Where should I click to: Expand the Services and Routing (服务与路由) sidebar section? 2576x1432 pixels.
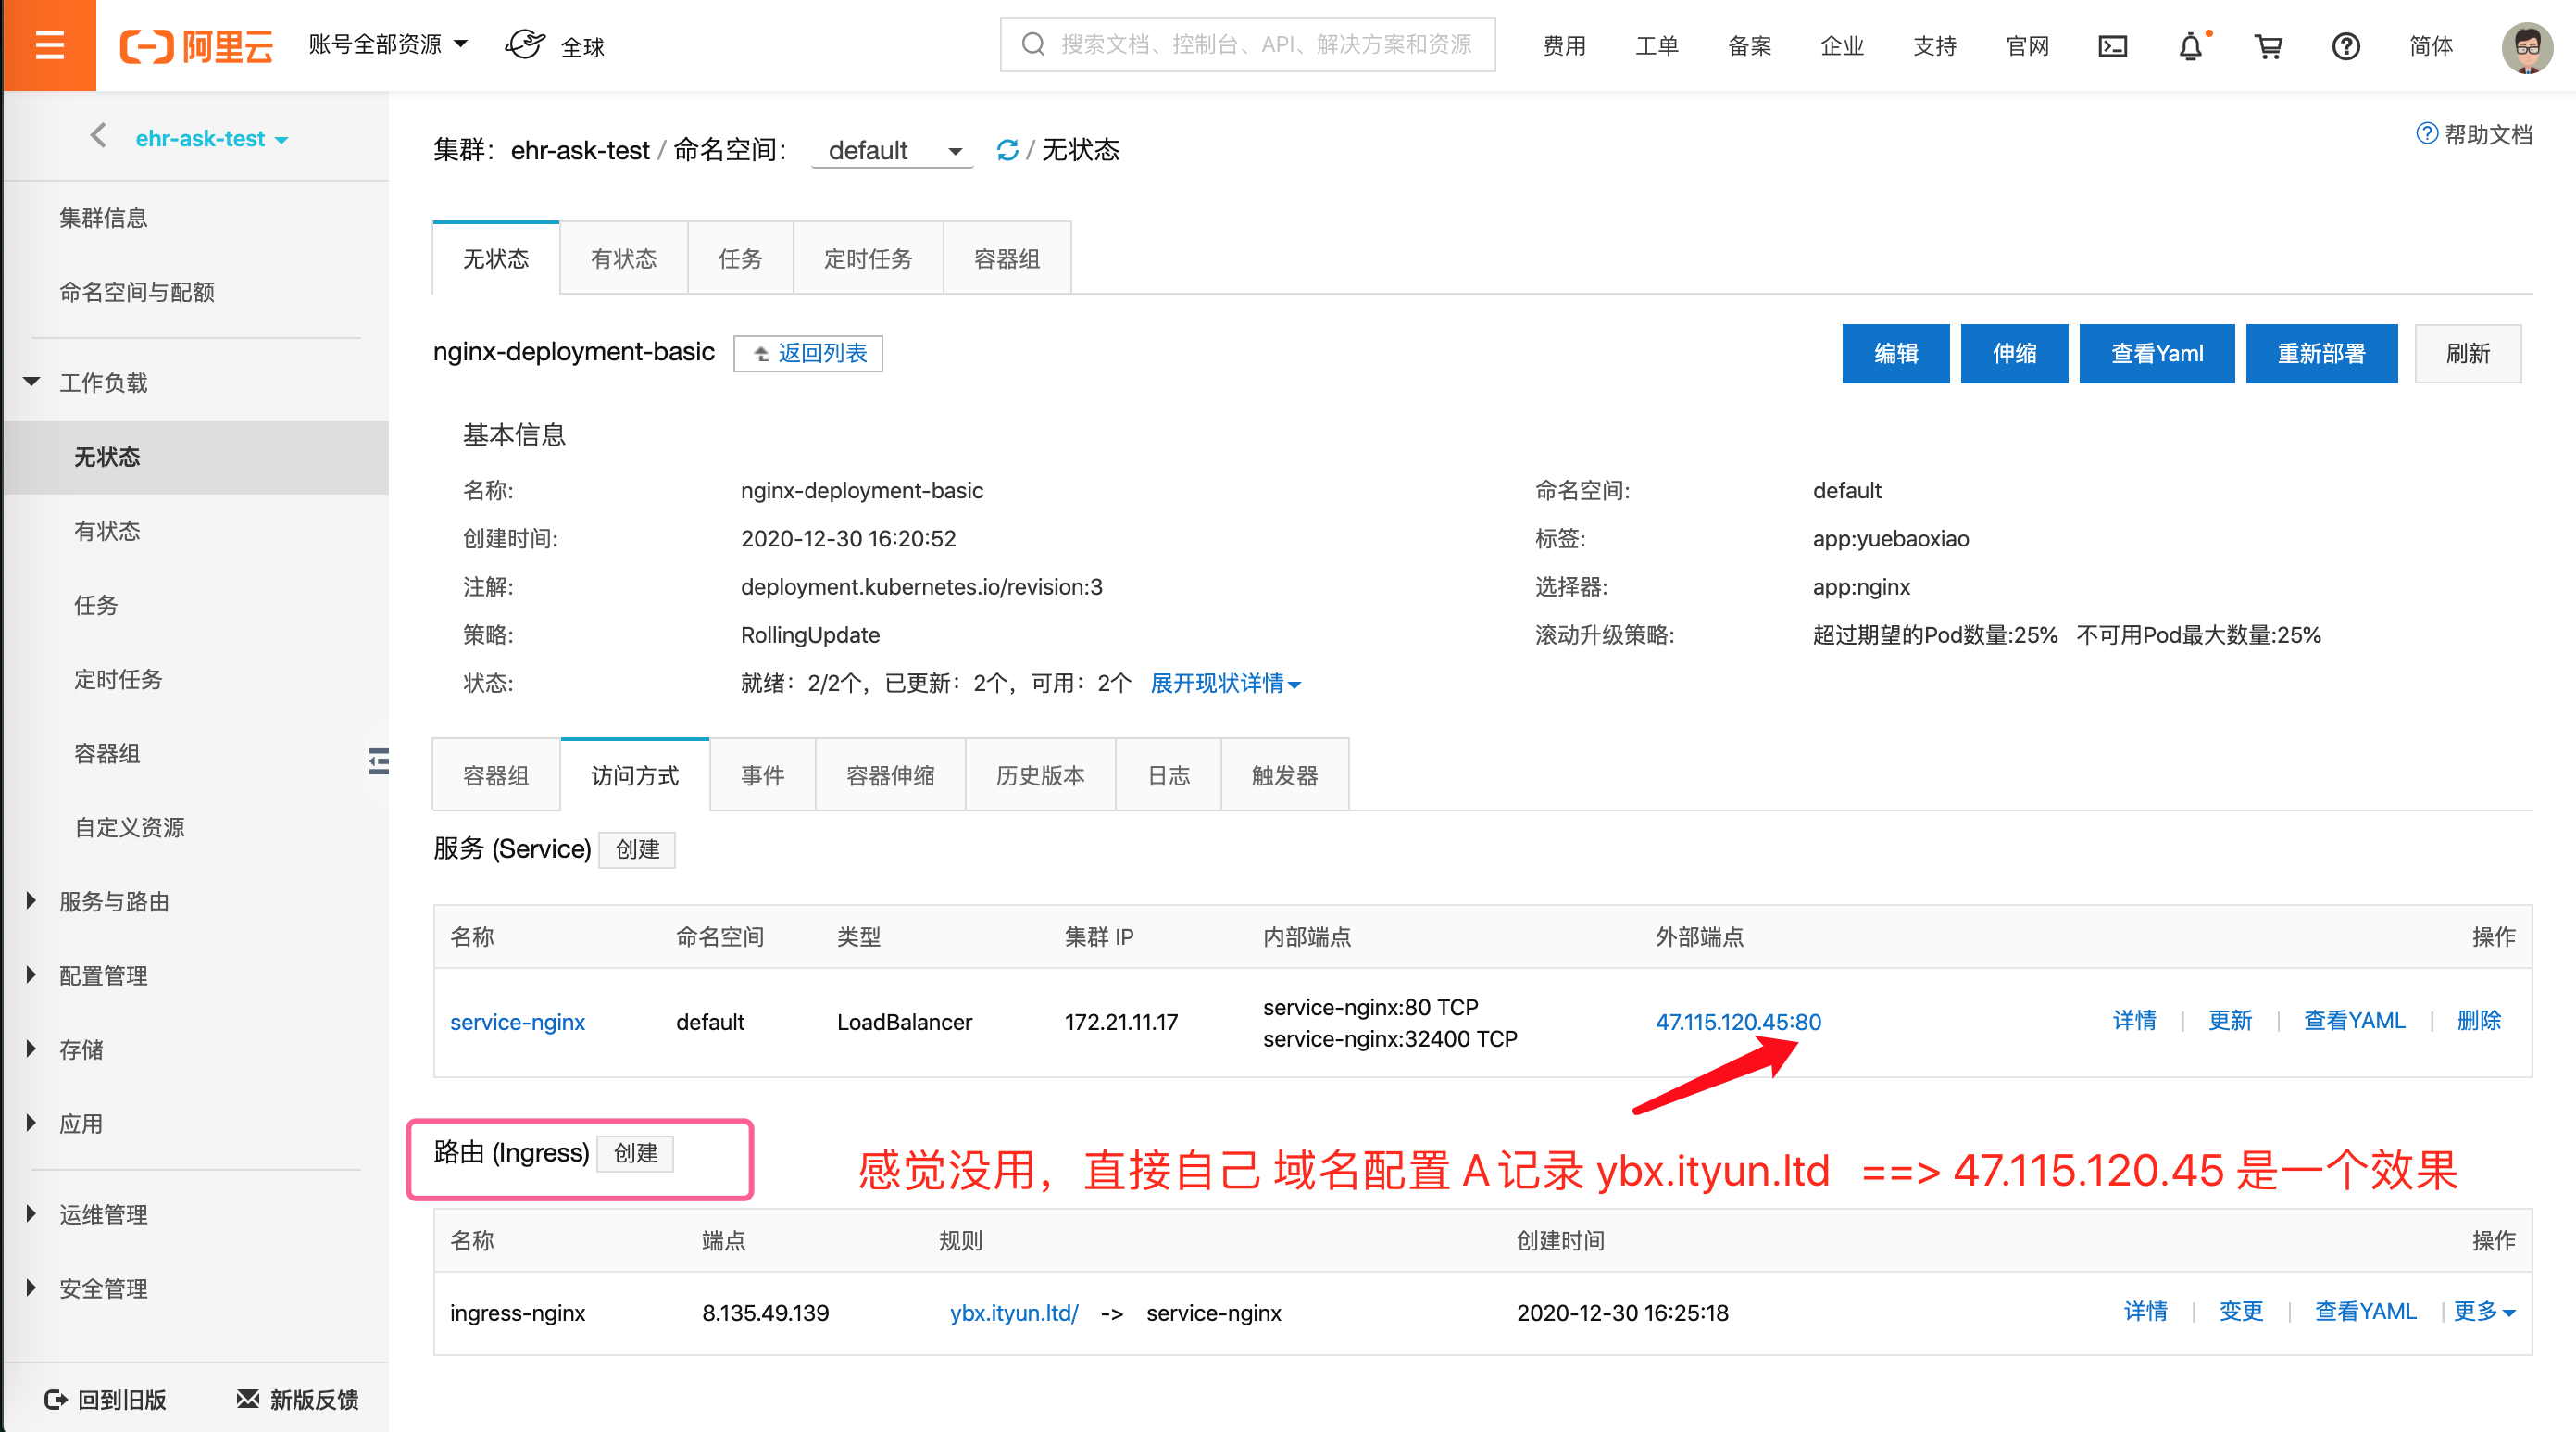pos(113,901)
